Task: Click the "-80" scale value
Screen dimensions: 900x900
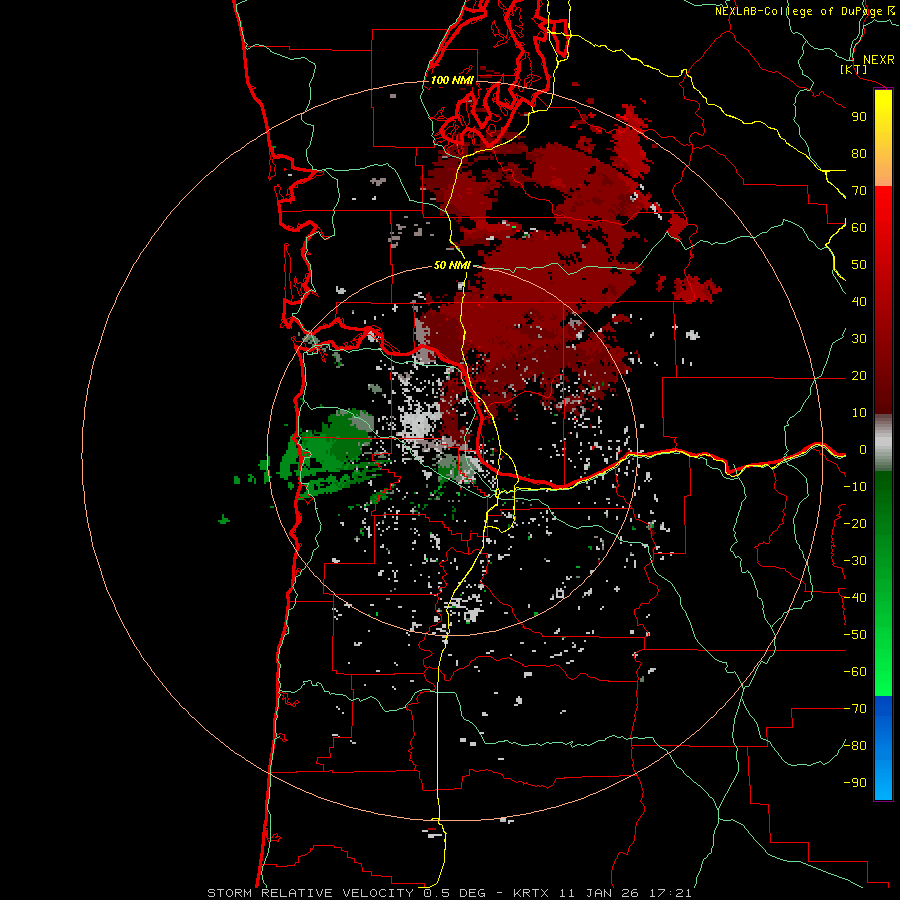Action: pyautogui.click(x=855, y=746)
